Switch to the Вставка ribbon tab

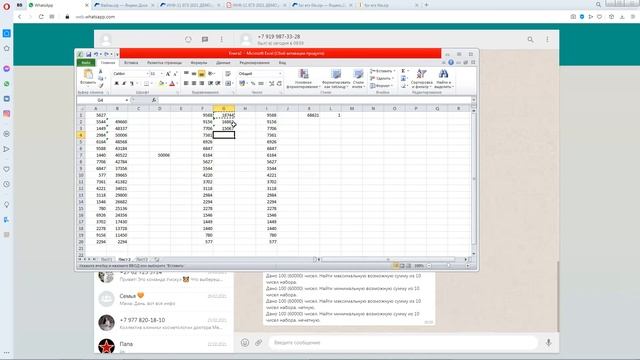[131, 63]
